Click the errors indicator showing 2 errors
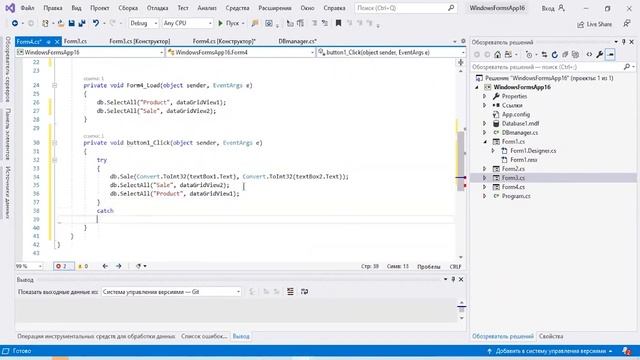Screen dimensions: 640x360 (64, 266)
